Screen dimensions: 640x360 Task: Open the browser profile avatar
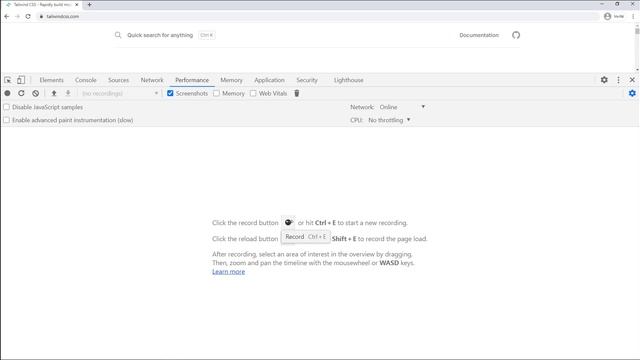tap(607, 16)
